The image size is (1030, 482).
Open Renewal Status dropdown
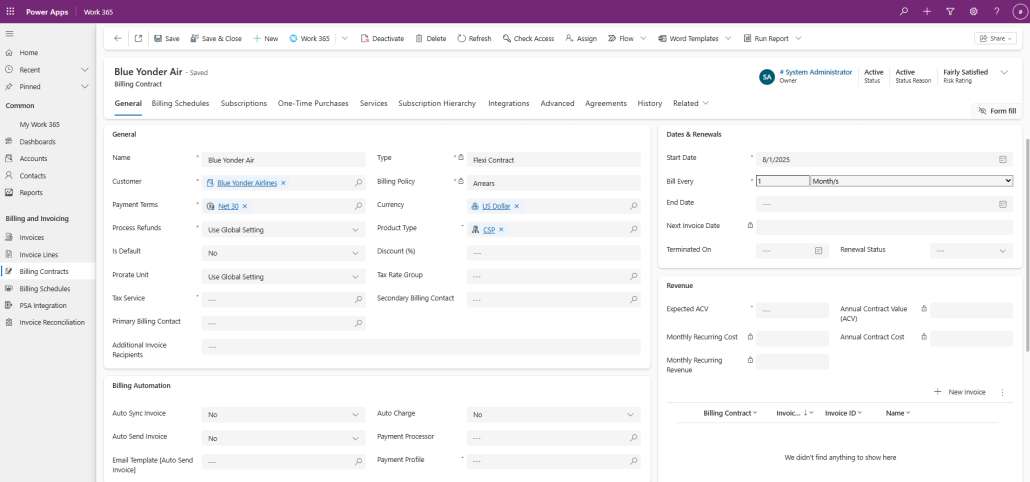point(971,251)
